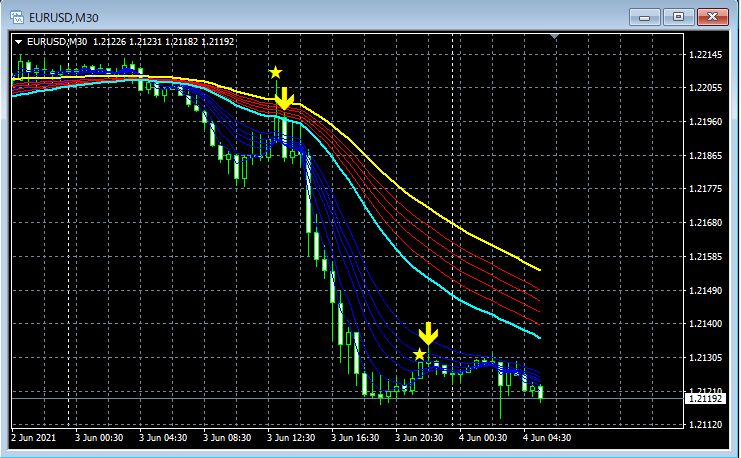Click the chart window icon in title bar
The image size is (741, 458).
17,17
